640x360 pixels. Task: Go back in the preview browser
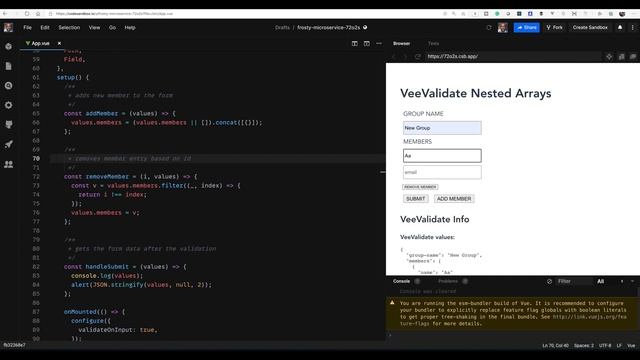click(394, 56)
